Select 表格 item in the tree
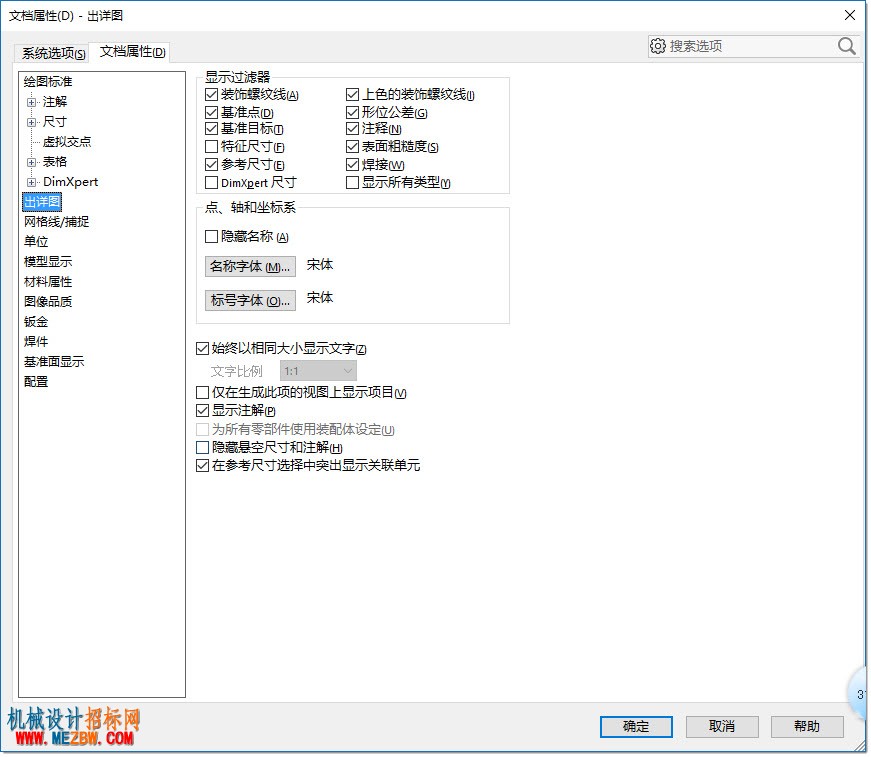871x757 pixels. click(x=55, y=162)
